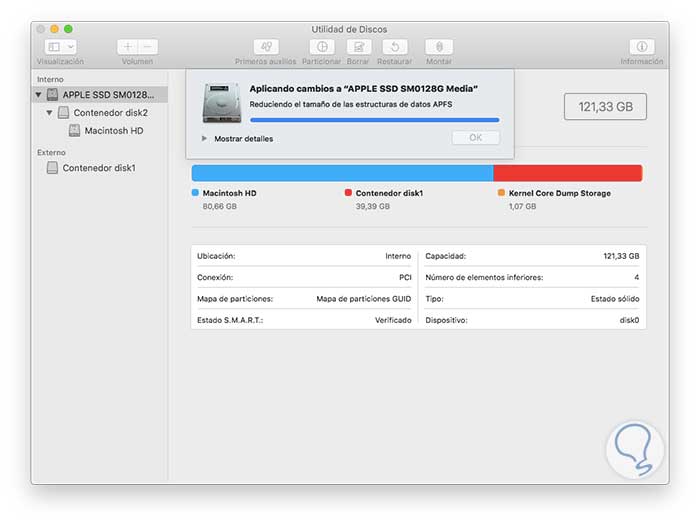Click the Reduciendo el tamaño status text
Image resolution: width=700 pixels, height=525 pixels.
[x=351, y=104]
